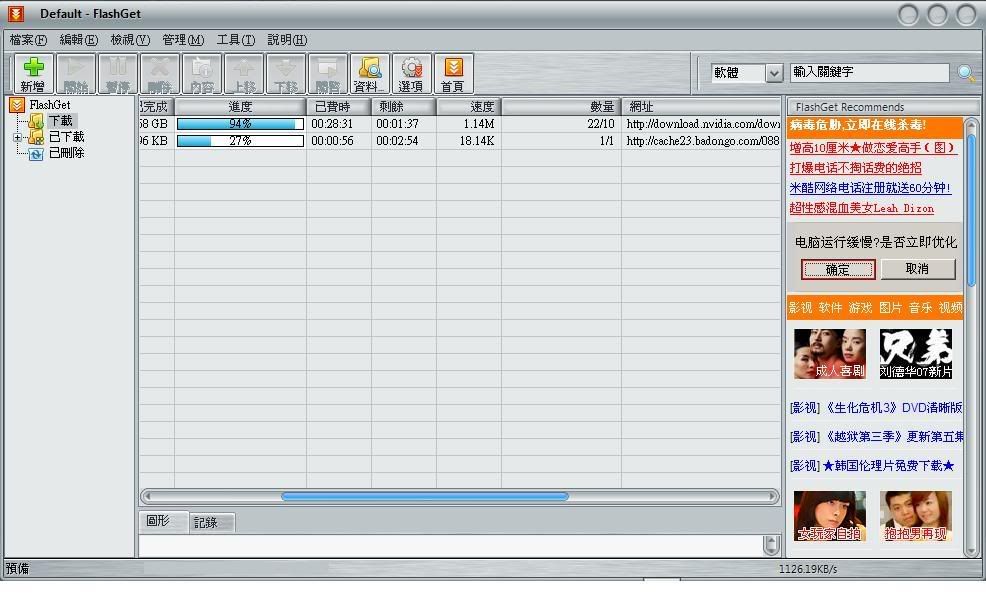The width and height of the screenshot is (986, 600).
Task: Click the 新增 green plus toolbar icon
Action: (33, 74)
